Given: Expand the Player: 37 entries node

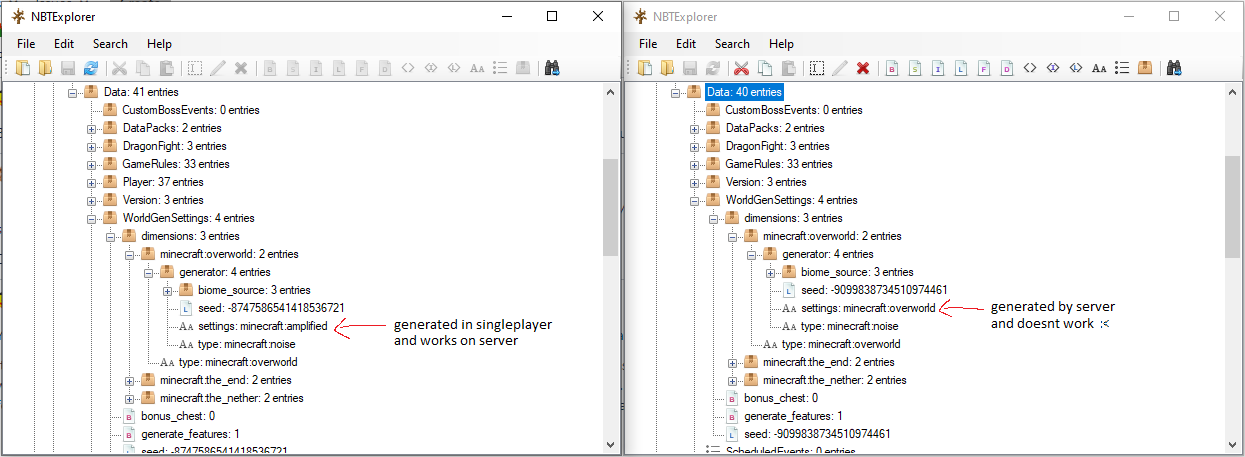Looking at the screenshot, I should 91,182.
